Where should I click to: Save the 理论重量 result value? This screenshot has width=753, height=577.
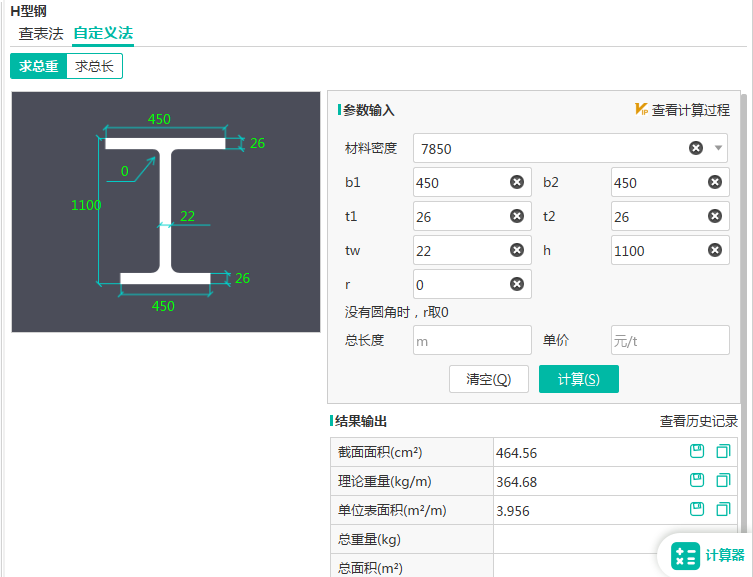click(x=697, y=480)
